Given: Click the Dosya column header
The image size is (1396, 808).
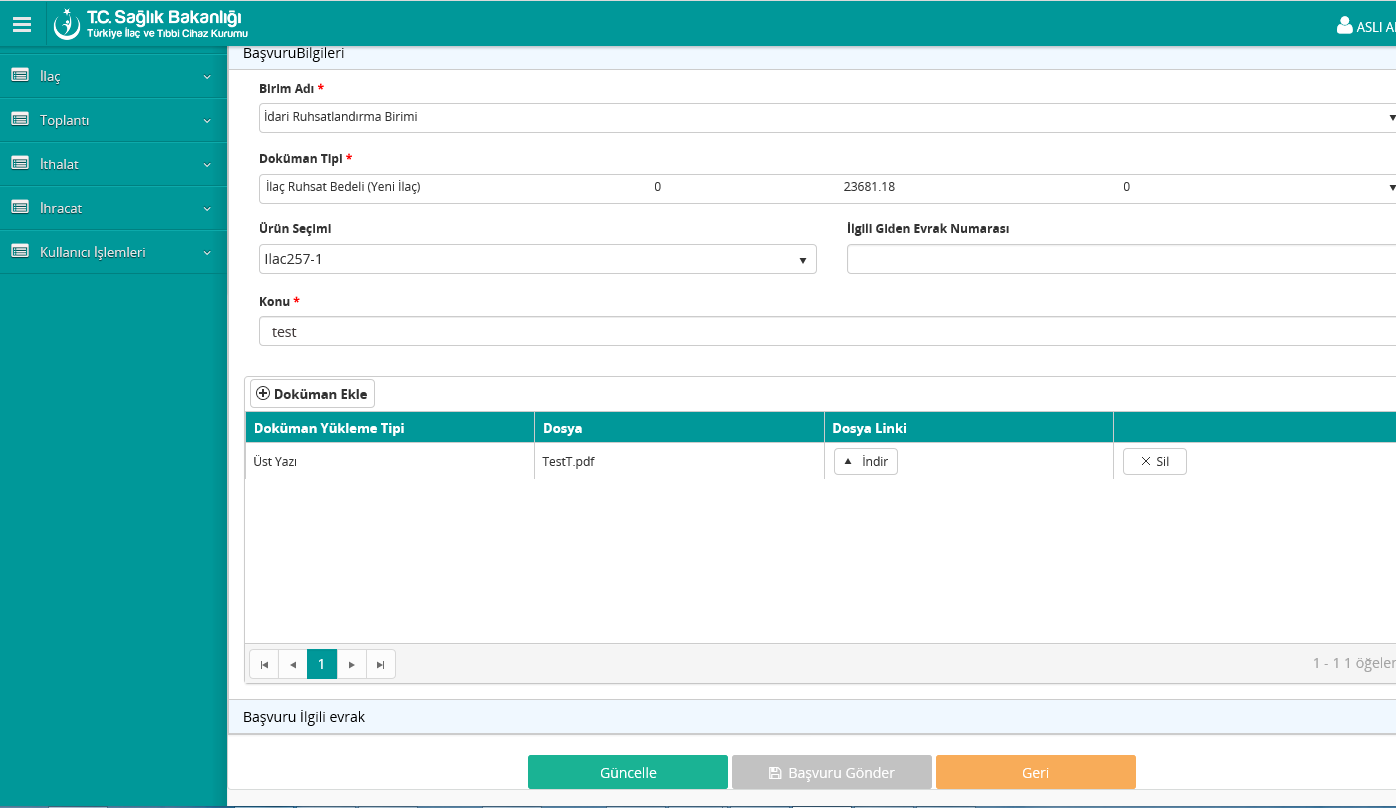Looking at the screenshot, I should (679, 428).
